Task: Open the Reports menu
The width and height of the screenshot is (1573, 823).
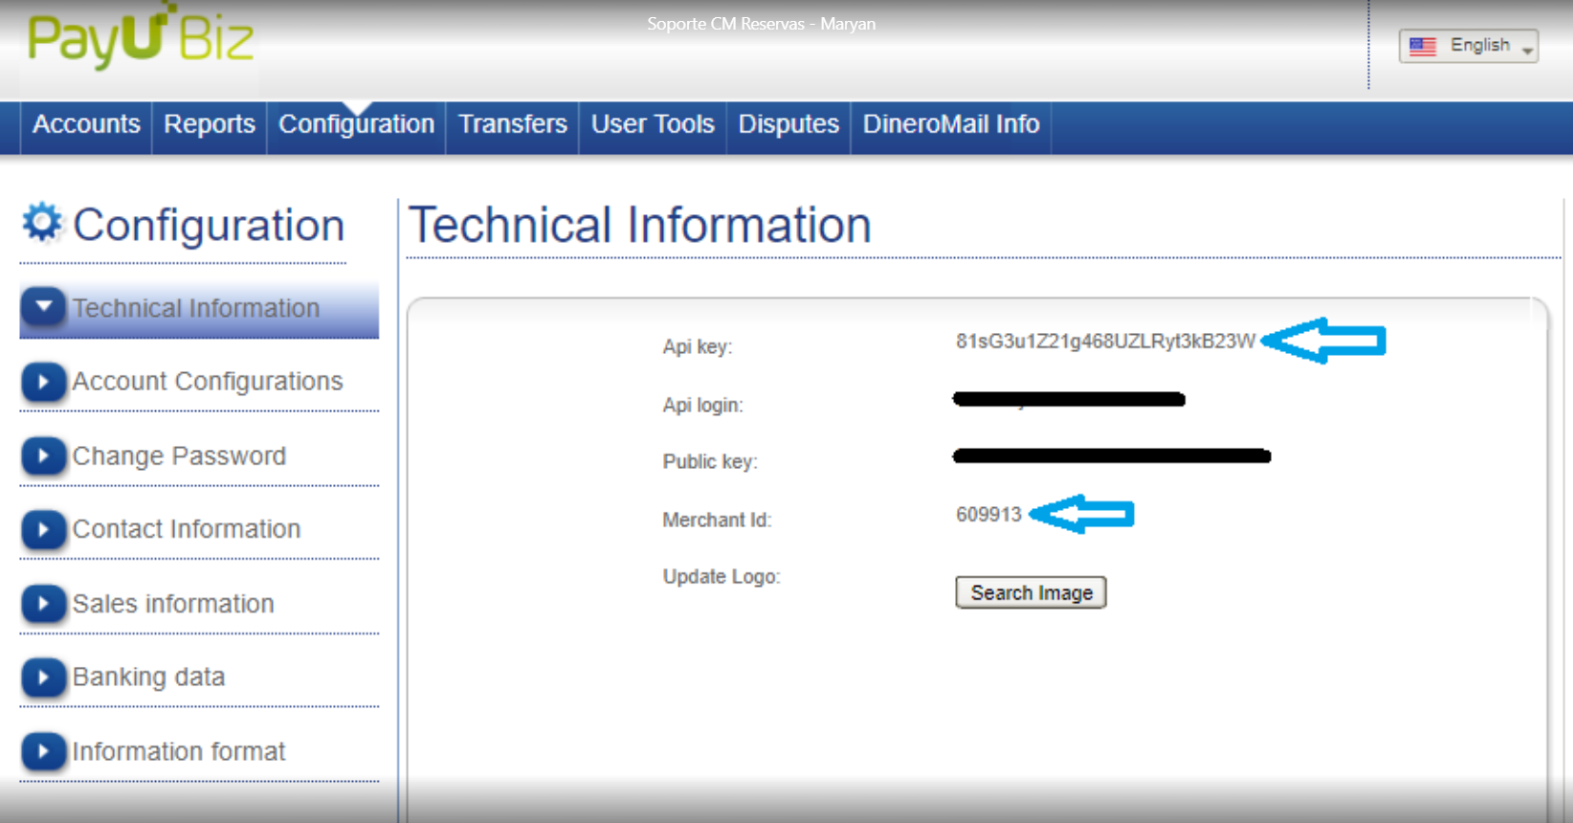Action: [209, 124]
